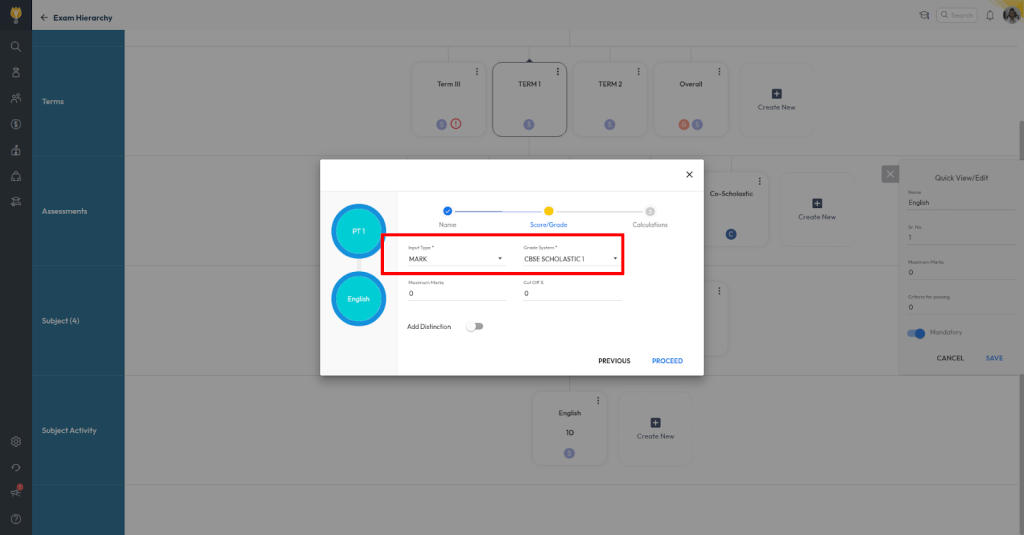Enable the Add Distinction toggle
1024x535 pixels.
pos(474,327)
